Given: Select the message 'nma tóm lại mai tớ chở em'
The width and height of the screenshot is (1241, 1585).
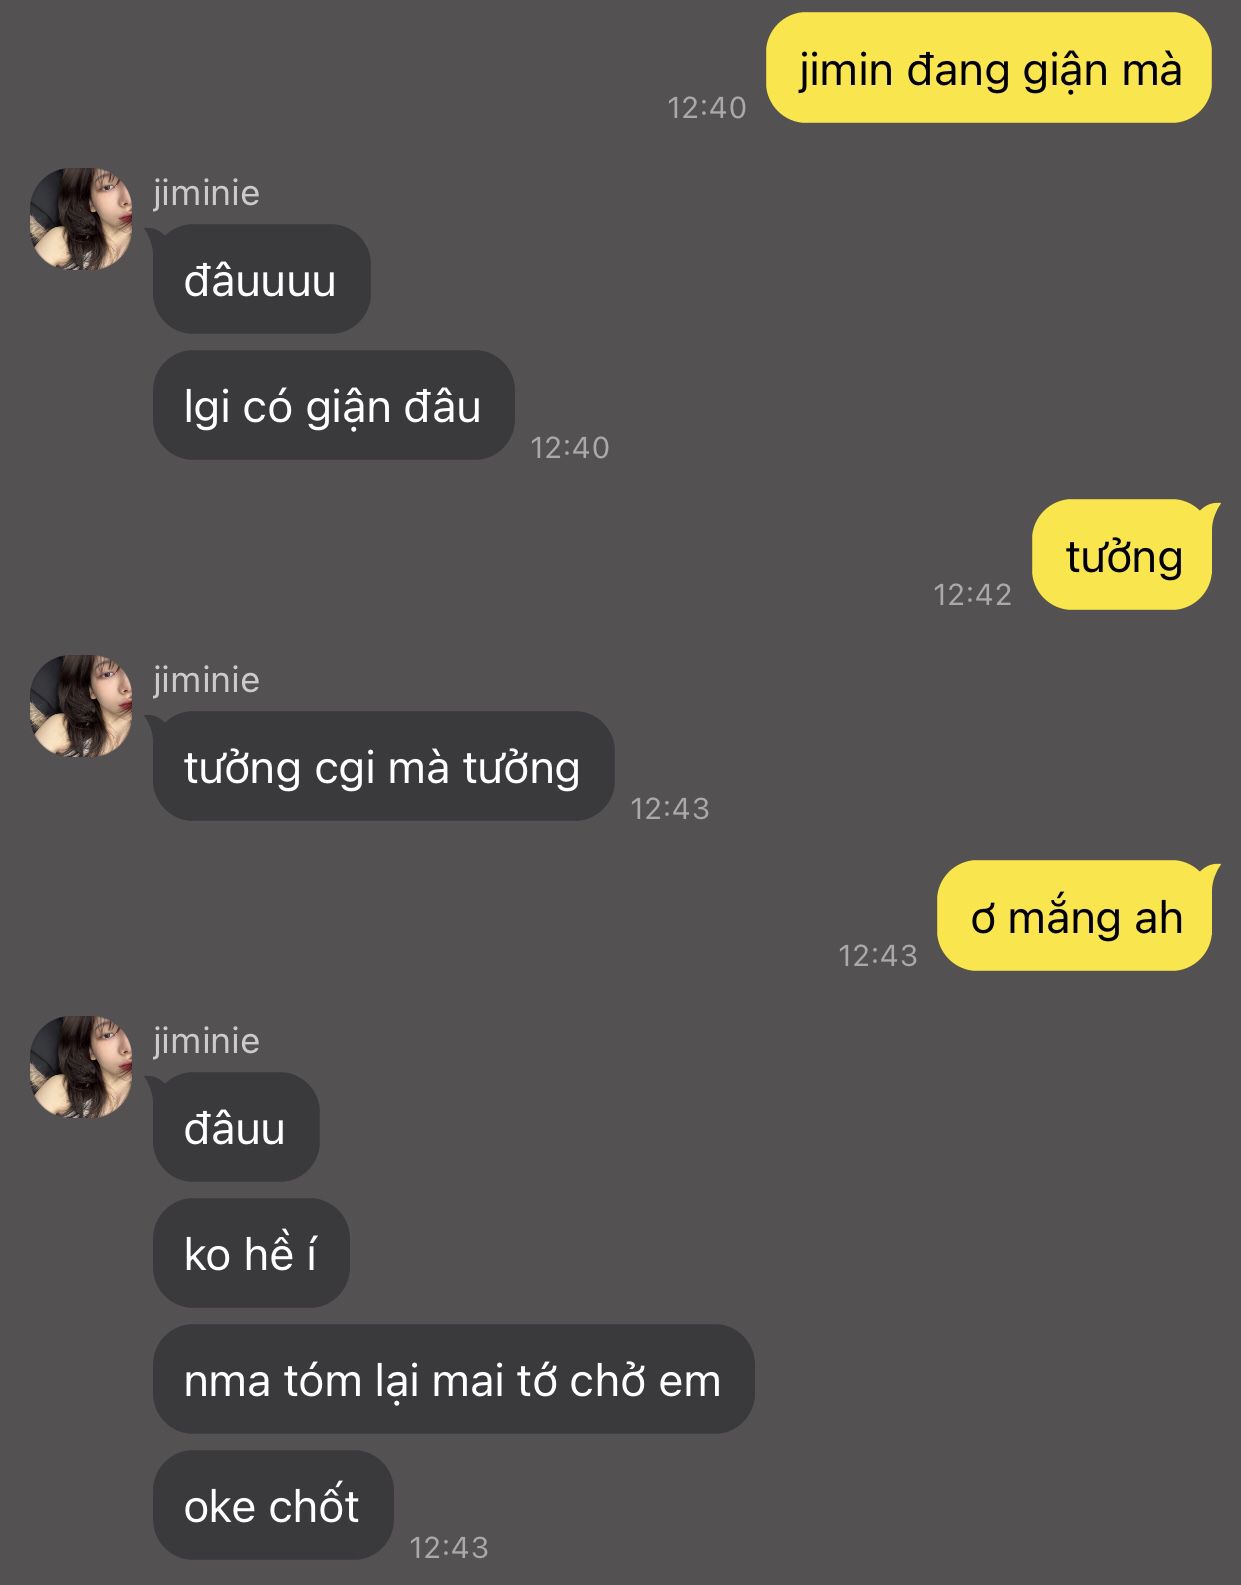Looking at the screenshot, I should click(453, 1379).
